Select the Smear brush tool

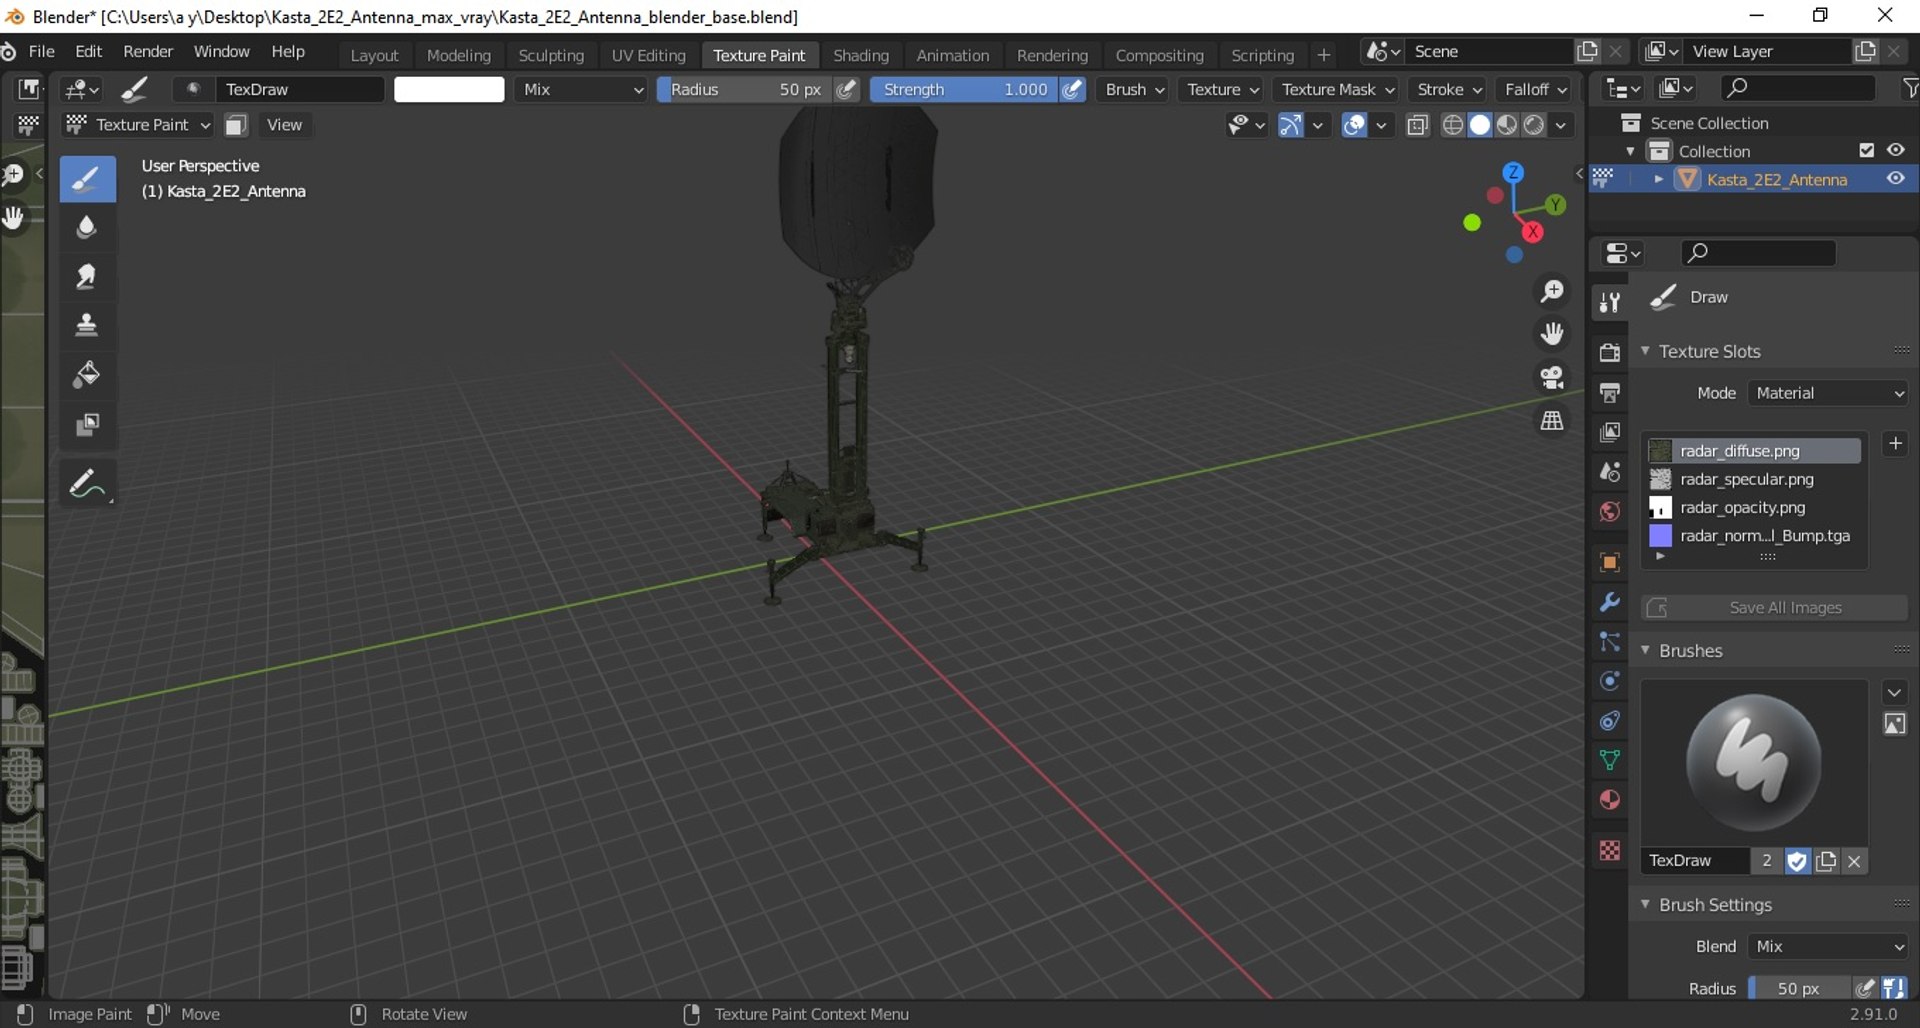(x=87, y=276)
